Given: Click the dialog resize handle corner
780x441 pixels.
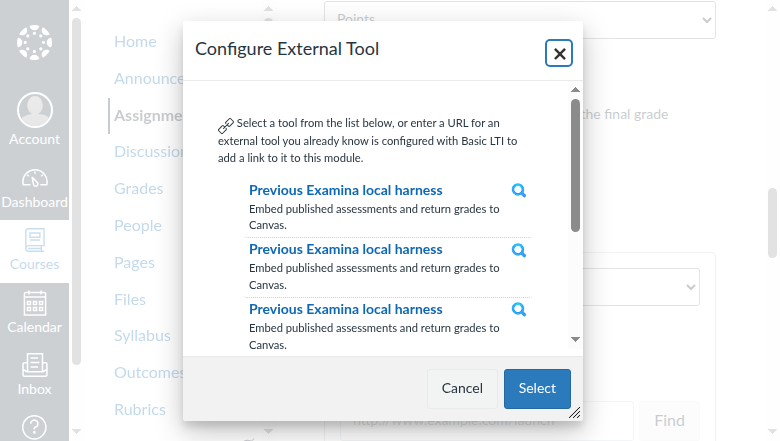Looking at the screenshot, I should [x=575, y=413].
